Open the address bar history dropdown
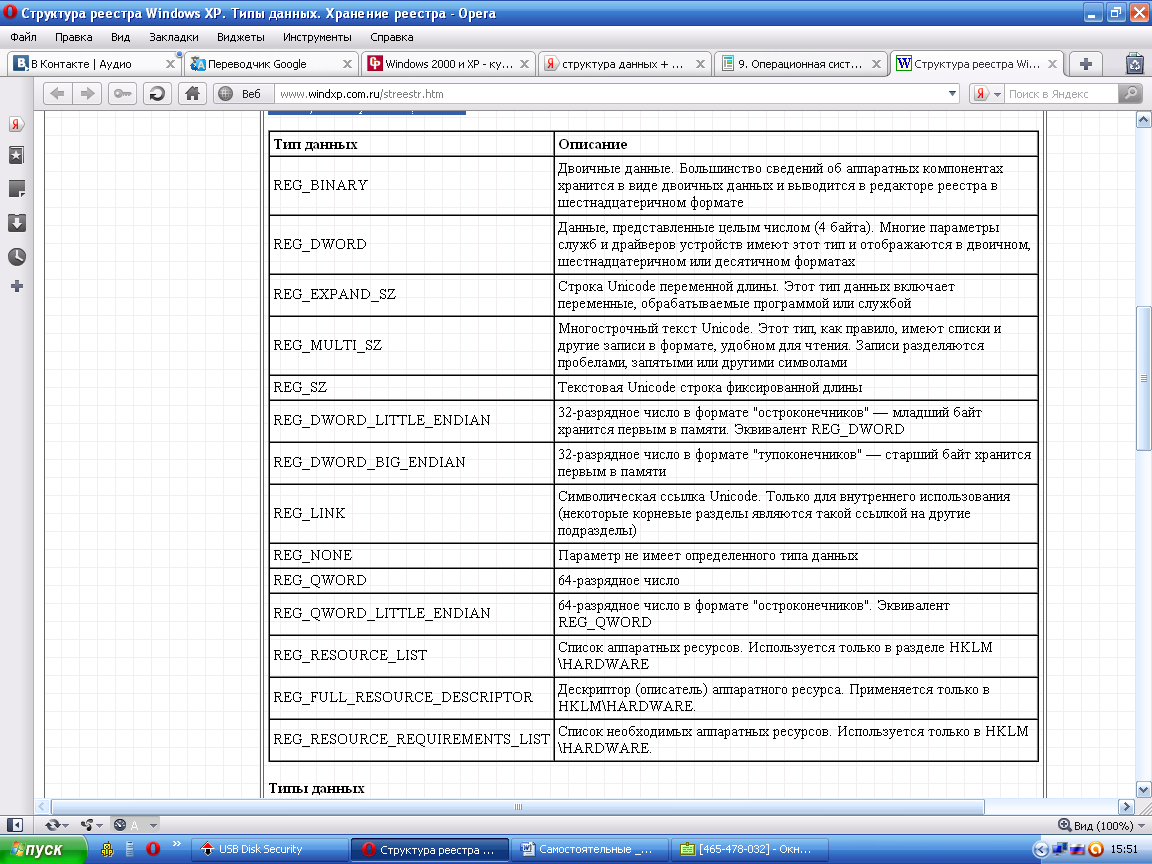1152x864 pixels. point(952,93)
